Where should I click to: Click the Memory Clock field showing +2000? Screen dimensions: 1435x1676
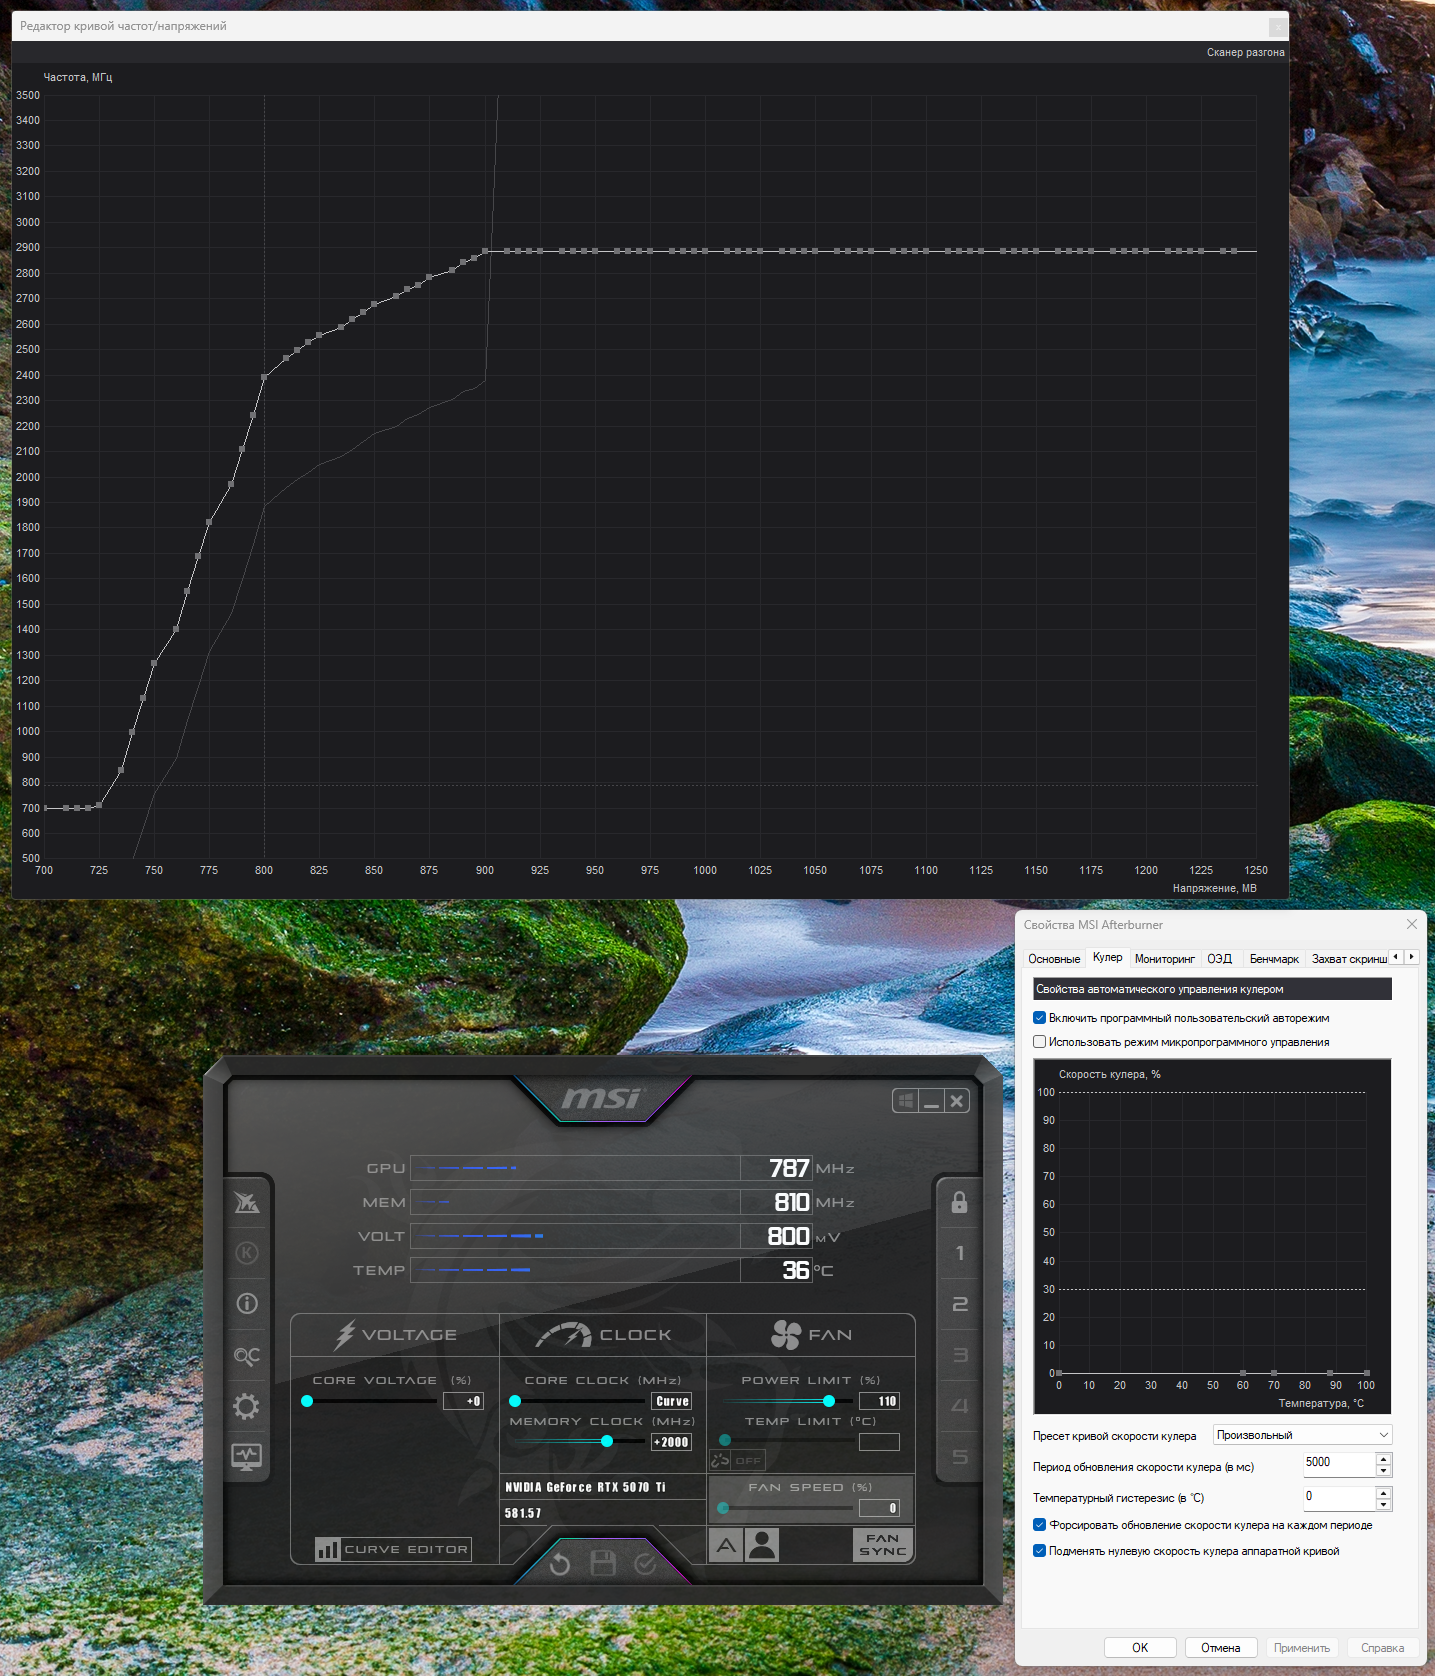tap(671, 1442)
